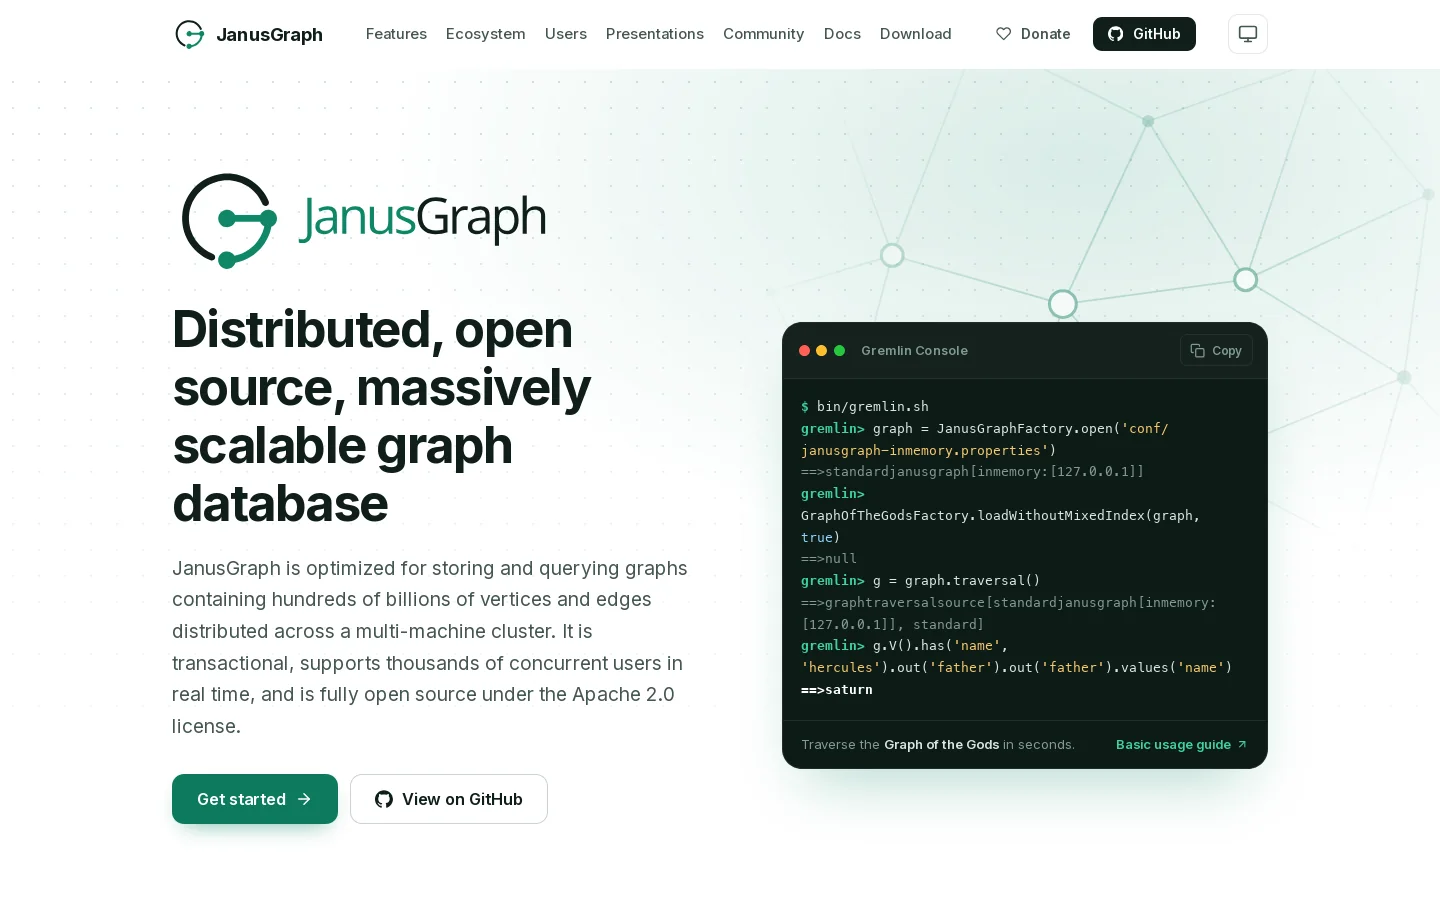The width and height of the screenshot is (1440, 900).
Task: Open the Features menu item
Action: coord(396,34)
